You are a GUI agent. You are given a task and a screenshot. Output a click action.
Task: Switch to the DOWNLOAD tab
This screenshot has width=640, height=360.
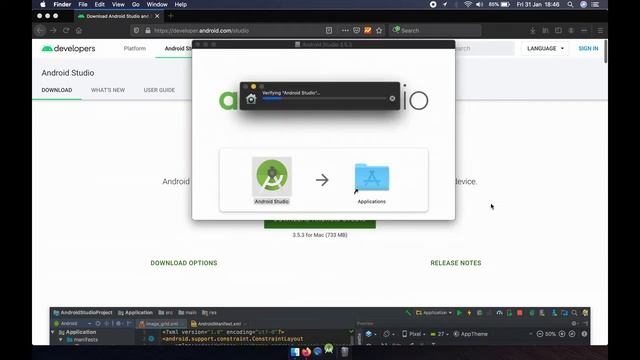57,90
